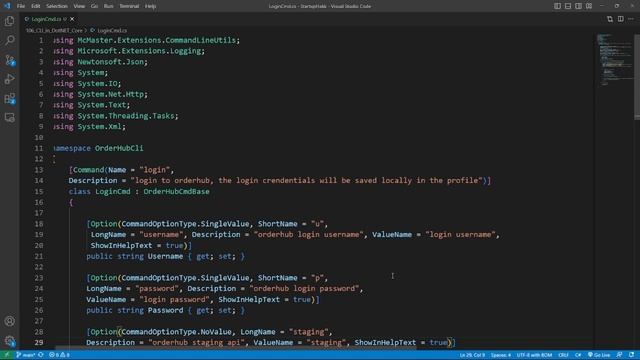Click the Open Changes icon in editor toolbar

610,19
